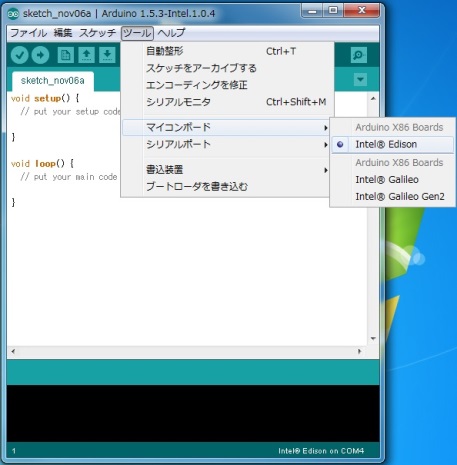The width and height of the screenshot is (457, 465).
Task: Click the Save sketch down-arrow icon
Action: (x=107, y=55)
